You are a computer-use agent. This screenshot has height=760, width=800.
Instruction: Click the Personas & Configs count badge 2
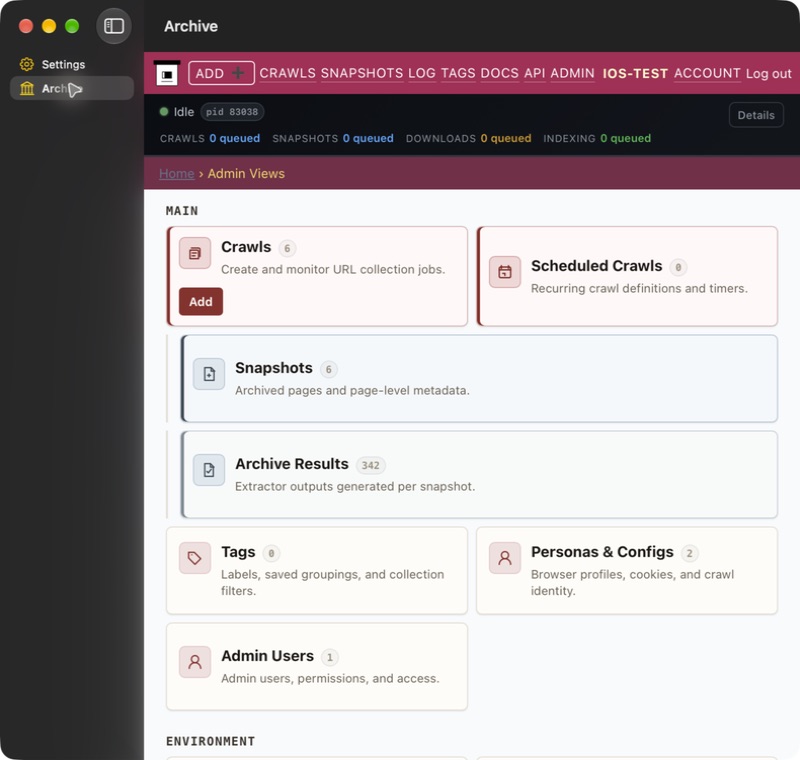[x=689, y=553]
